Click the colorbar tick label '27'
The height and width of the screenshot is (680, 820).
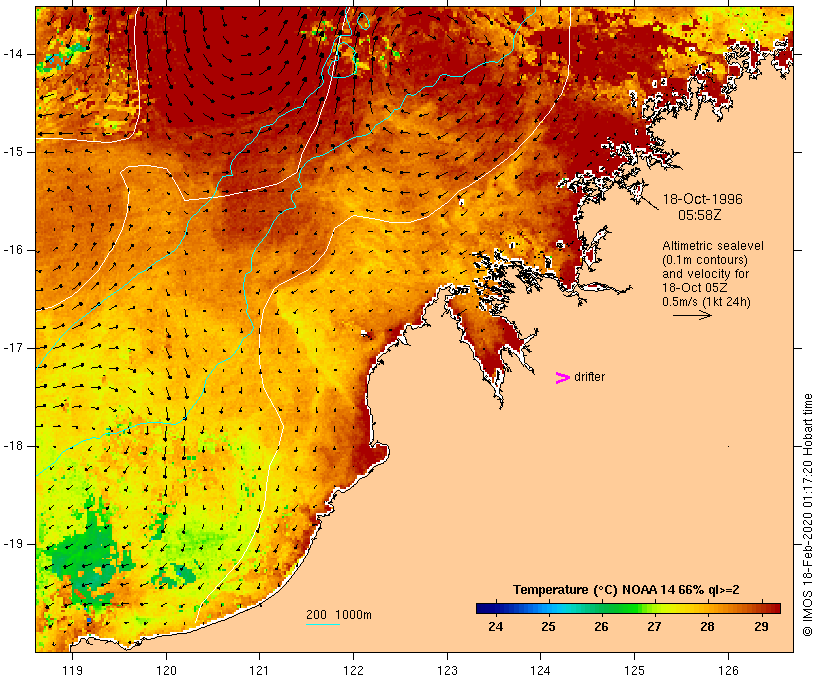coord(654,626)
